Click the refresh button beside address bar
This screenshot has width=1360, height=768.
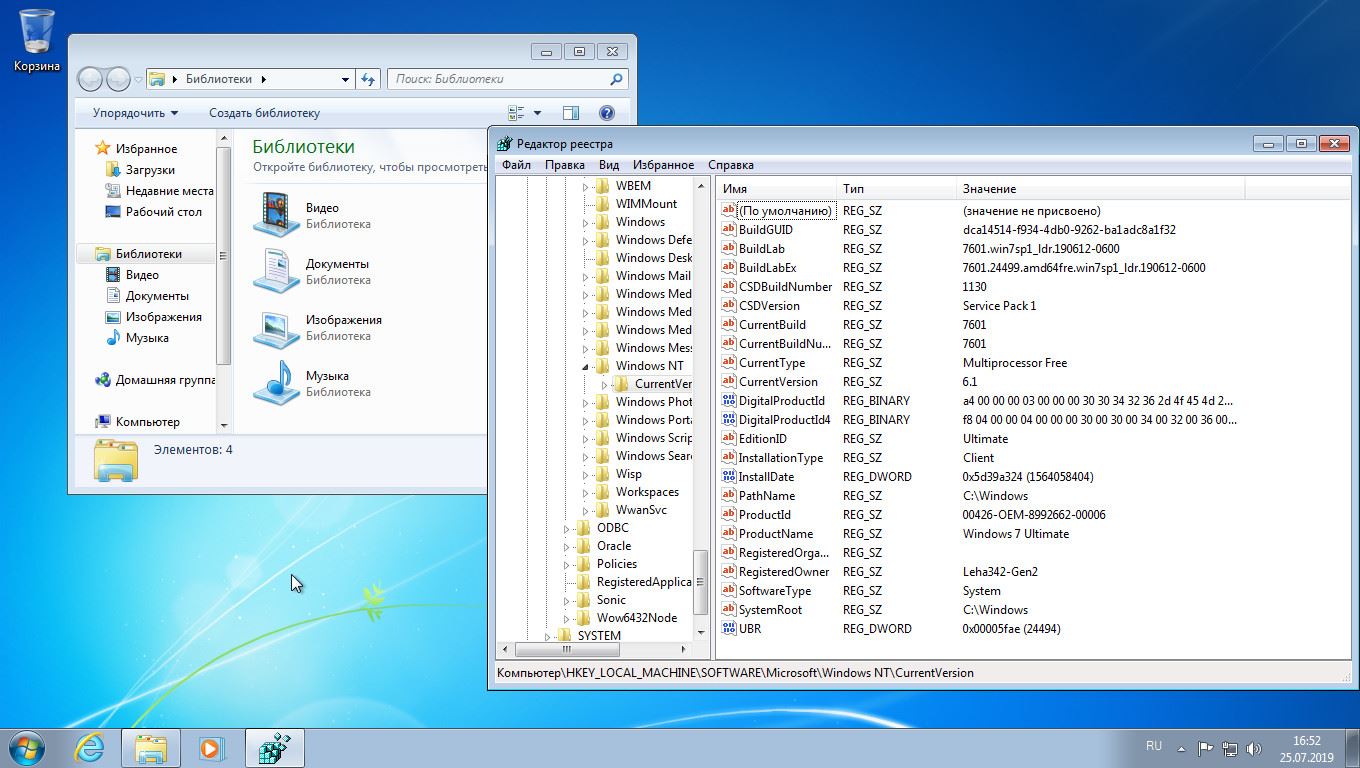[x=368, y=79]
